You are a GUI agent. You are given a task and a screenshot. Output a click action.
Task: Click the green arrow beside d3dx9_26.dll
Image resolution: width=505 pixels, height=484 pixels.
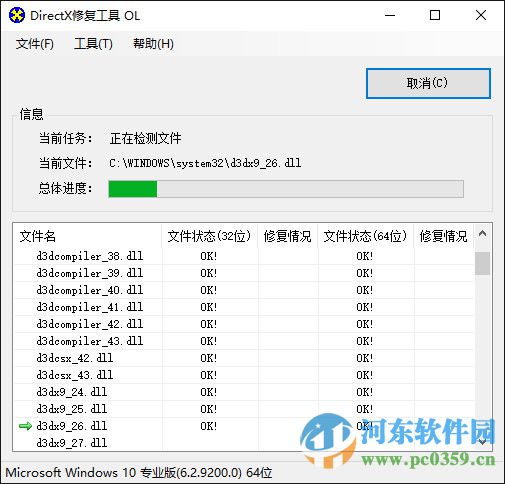(25, 426)
